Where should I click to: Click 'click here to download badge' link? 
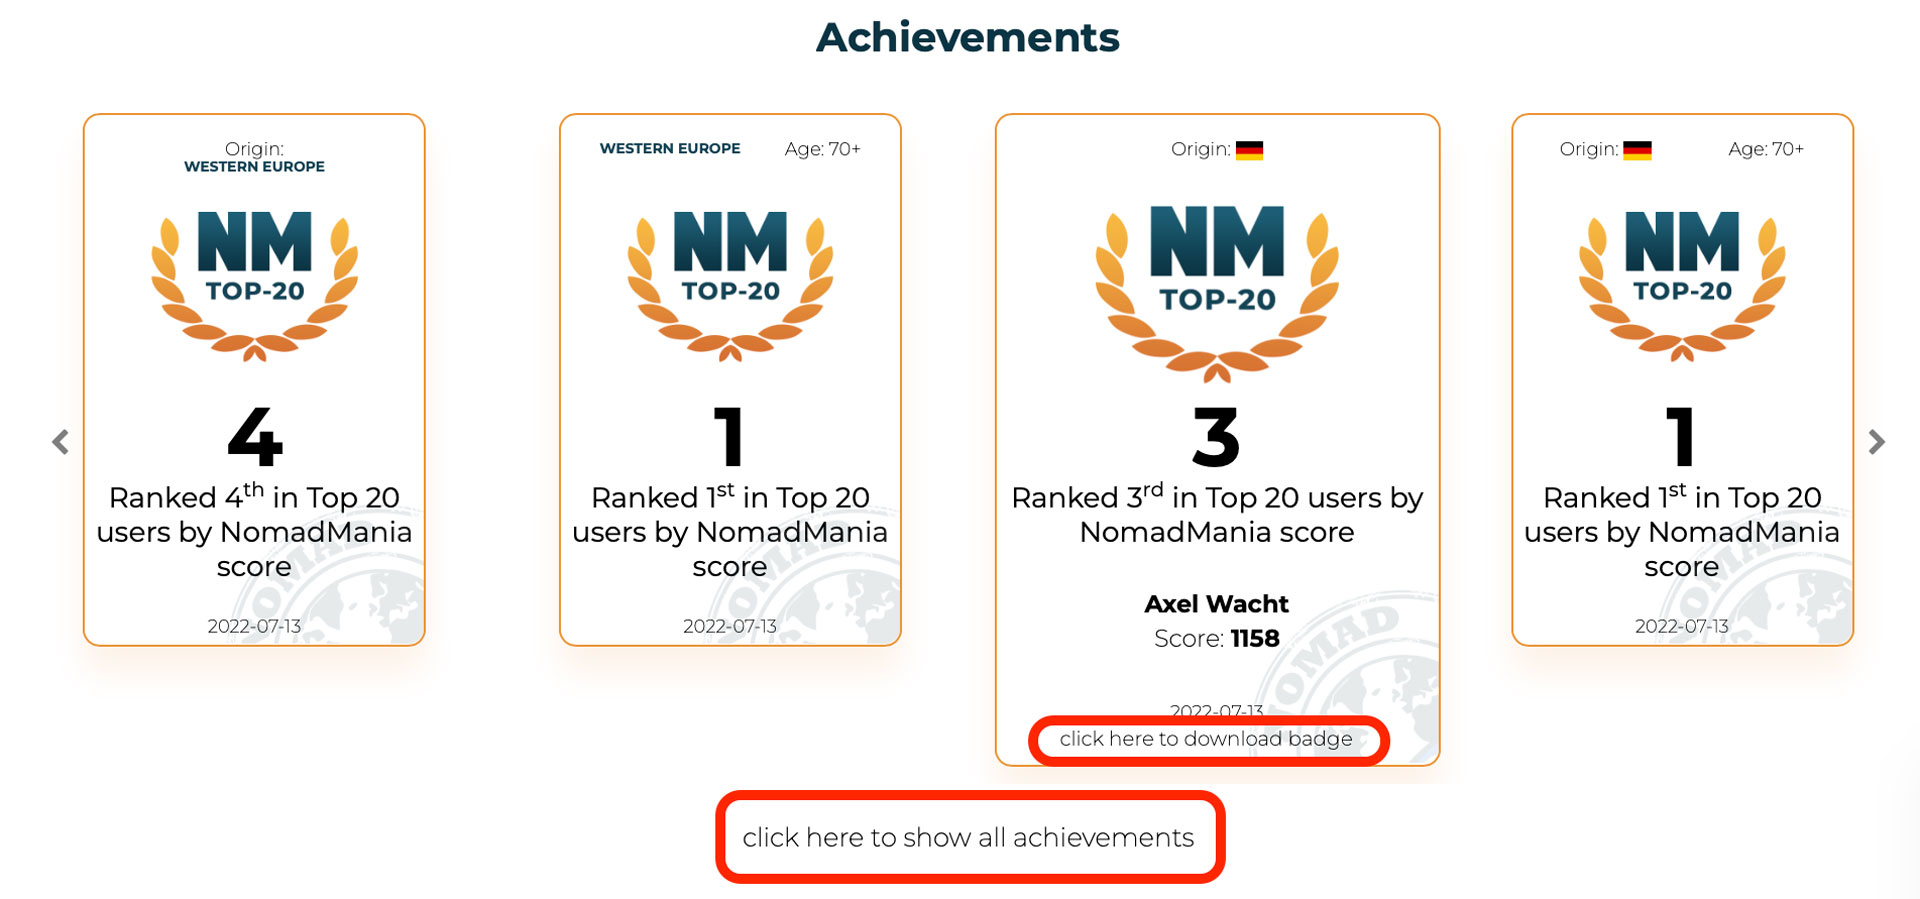(1206, 739)
